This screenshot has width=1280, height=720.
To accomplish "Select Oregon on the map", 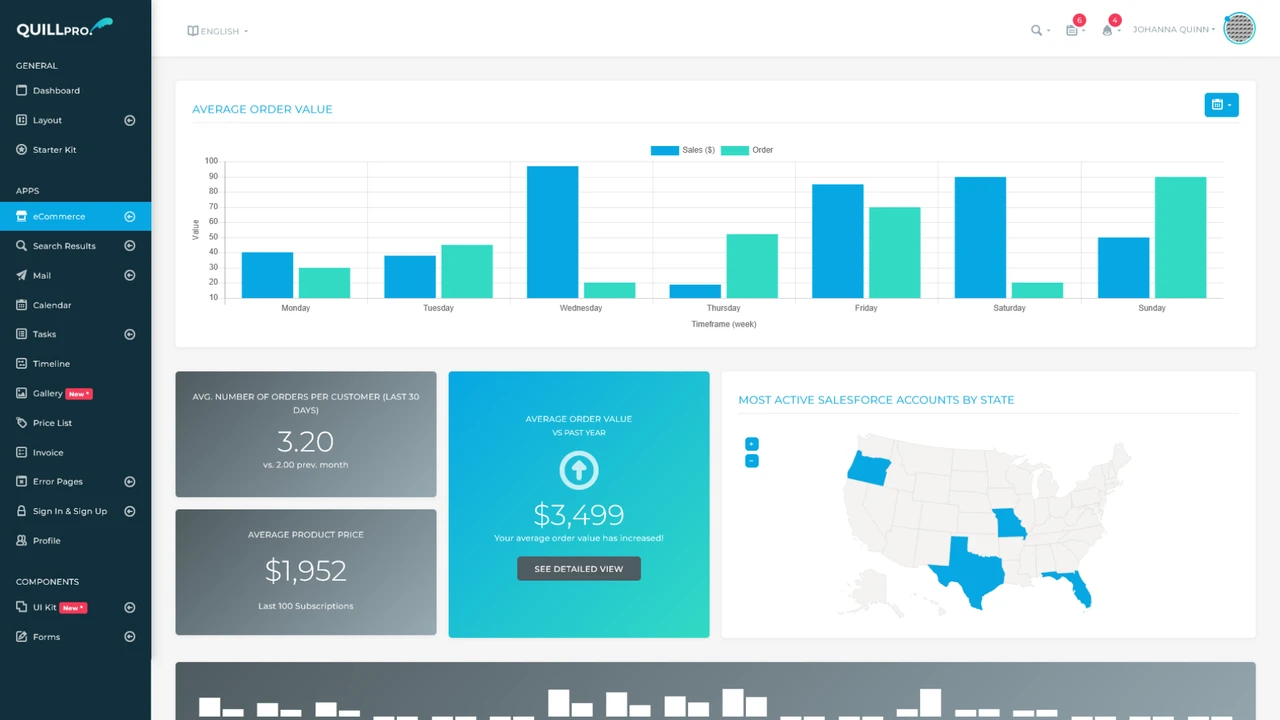I will point(869,468).
